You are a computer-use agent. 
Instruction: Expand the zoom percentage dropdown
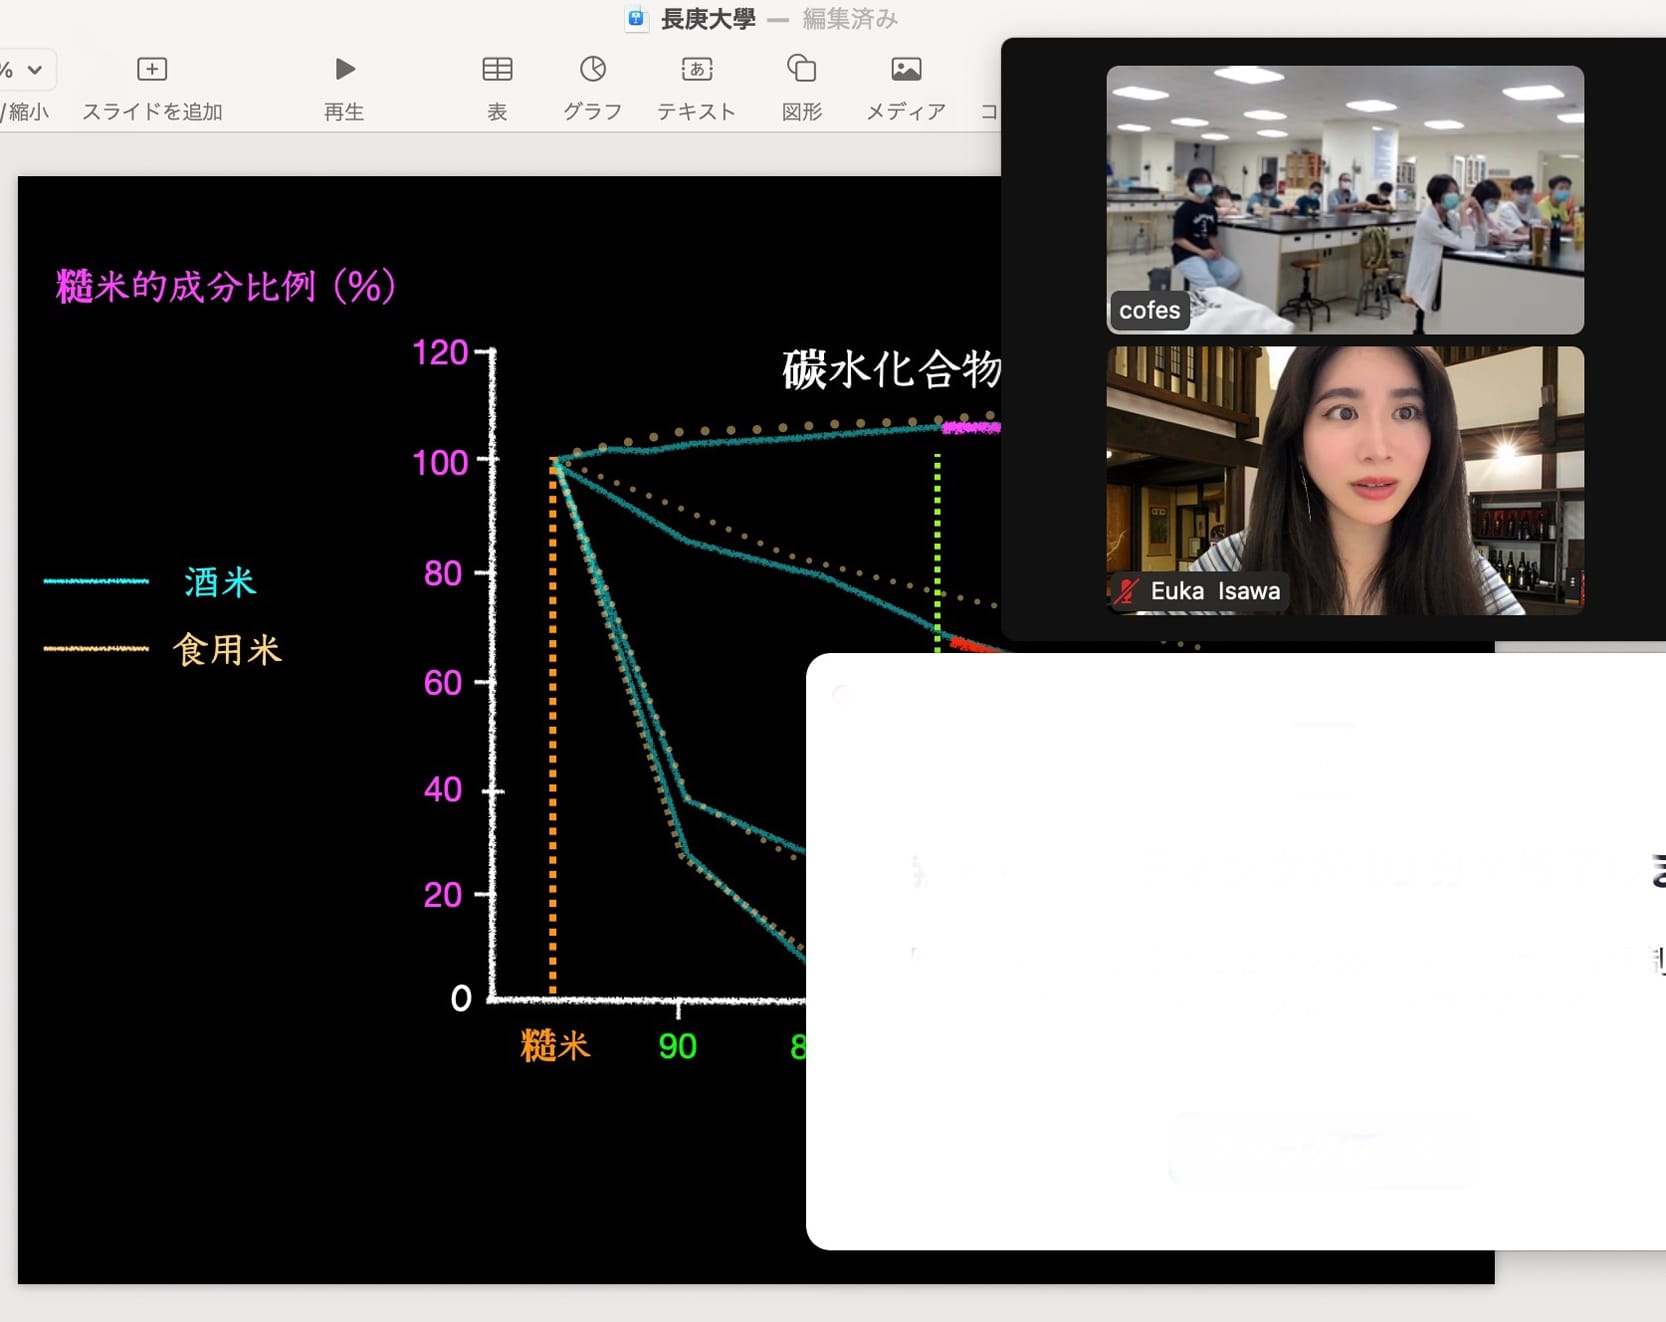[34, 70]
